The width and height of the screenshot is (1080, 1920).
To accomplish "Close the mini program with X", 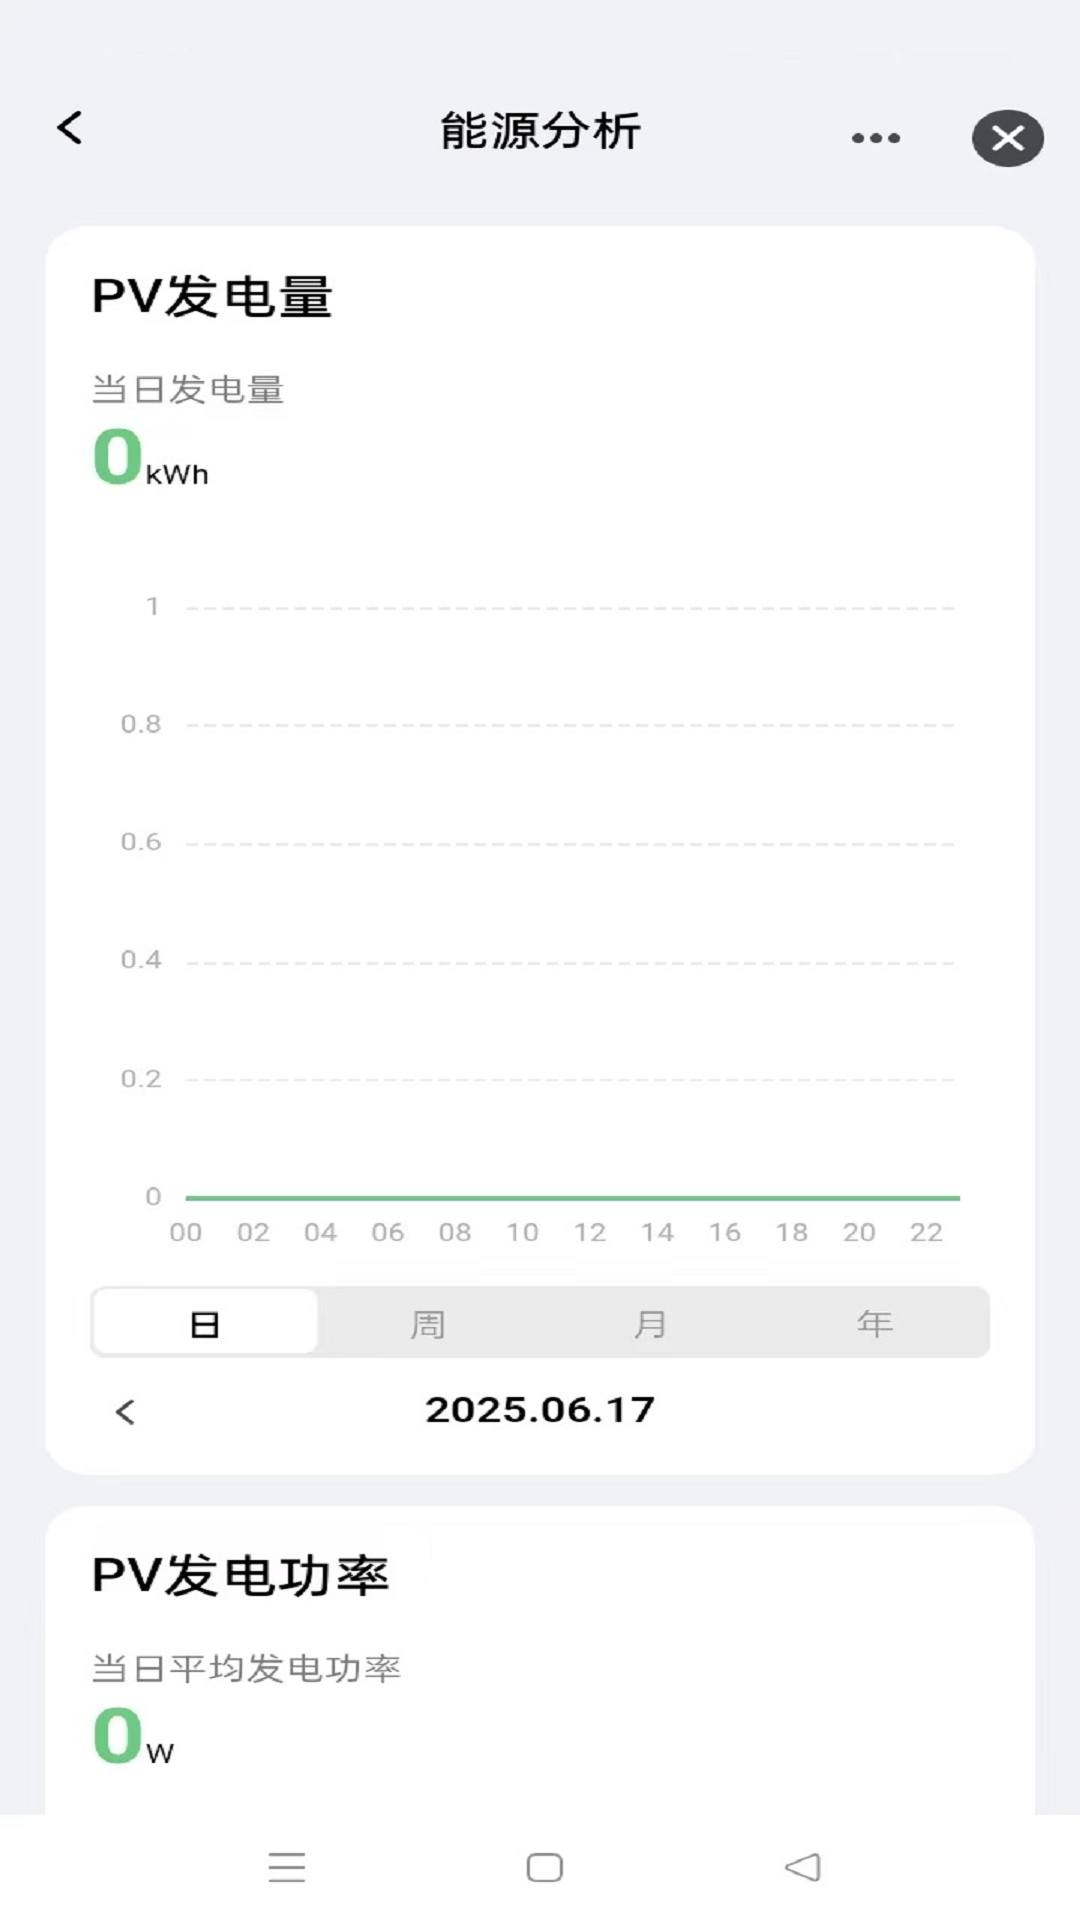I will click(x=1007, y=138).
